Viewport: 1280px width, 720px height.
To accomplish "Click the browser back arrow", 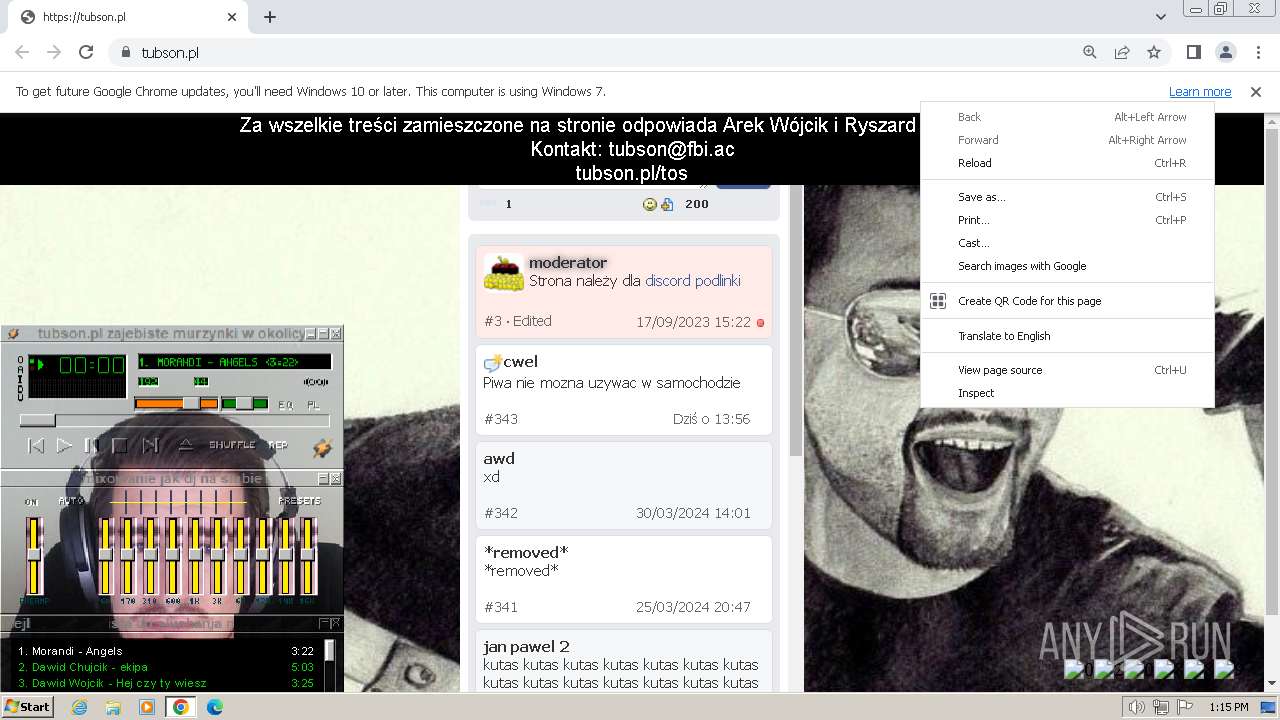I will coord(22,52).
